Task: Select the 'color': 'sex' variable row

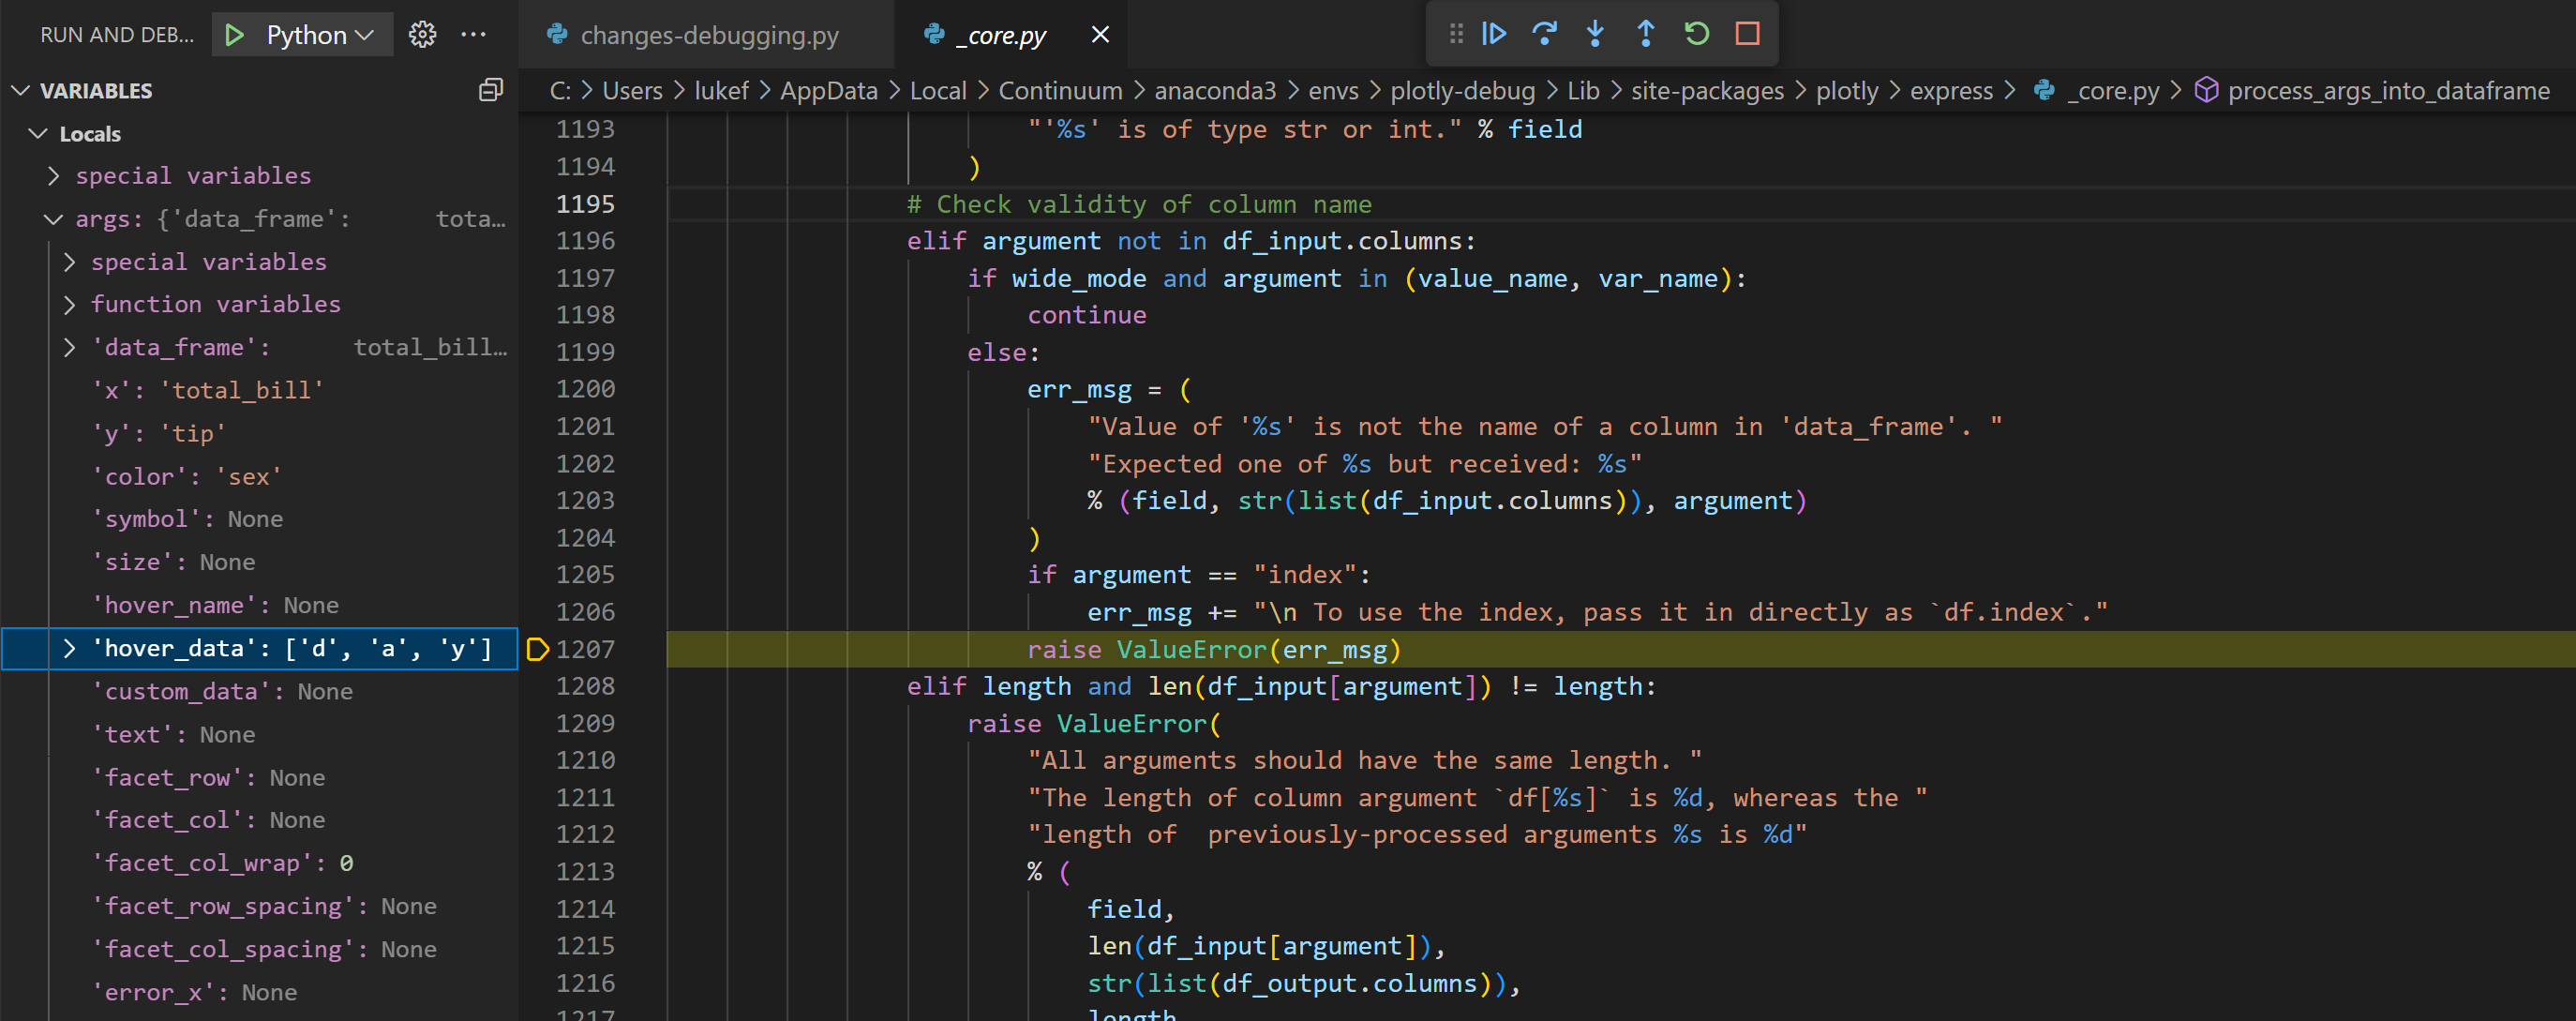Action: (x=260, y=476)
